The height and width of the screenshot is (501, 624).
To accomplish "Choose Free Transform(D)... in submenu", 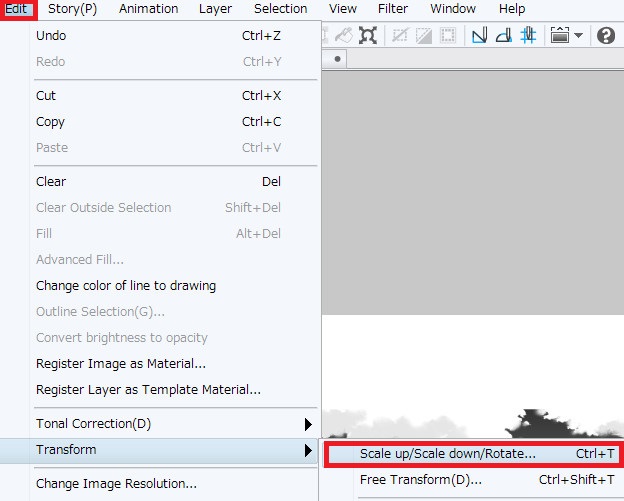I will point(473,480).
